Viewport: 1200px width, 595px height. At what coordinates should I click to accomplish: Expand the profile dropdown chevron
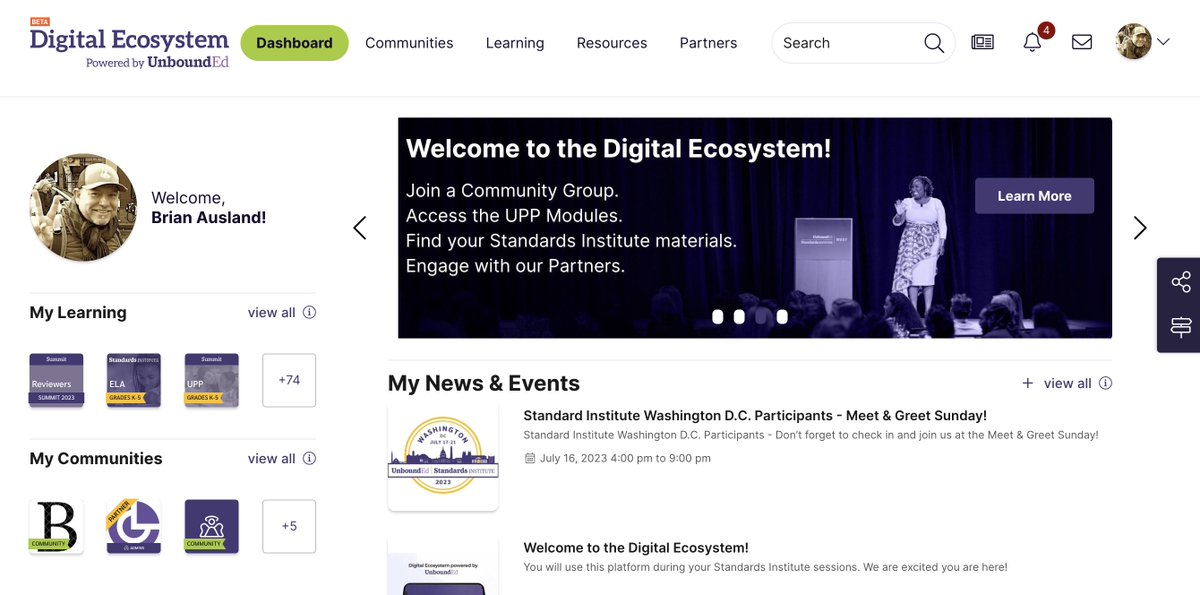click(1163, 42)
